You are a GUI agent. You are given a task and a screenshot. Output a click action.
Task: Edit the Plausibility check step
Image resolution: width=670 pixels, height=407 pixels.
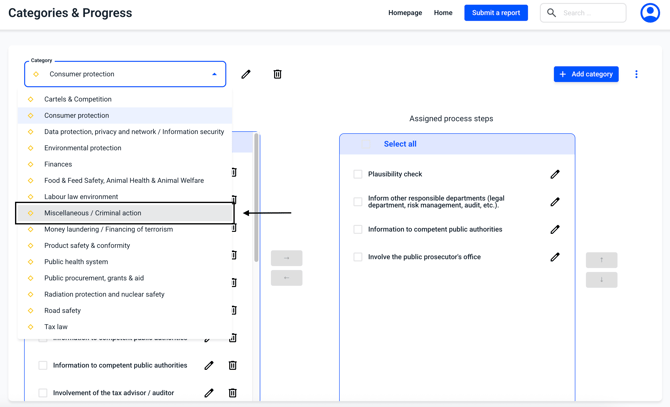pyautogui.click(x=555, y=174)
